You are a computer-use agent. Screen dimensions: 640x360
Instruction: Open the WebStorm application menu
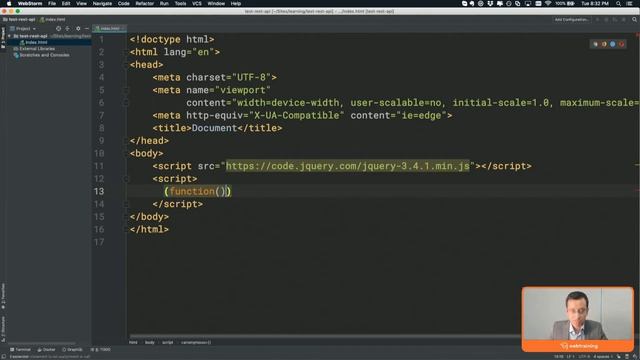(30, 3)
